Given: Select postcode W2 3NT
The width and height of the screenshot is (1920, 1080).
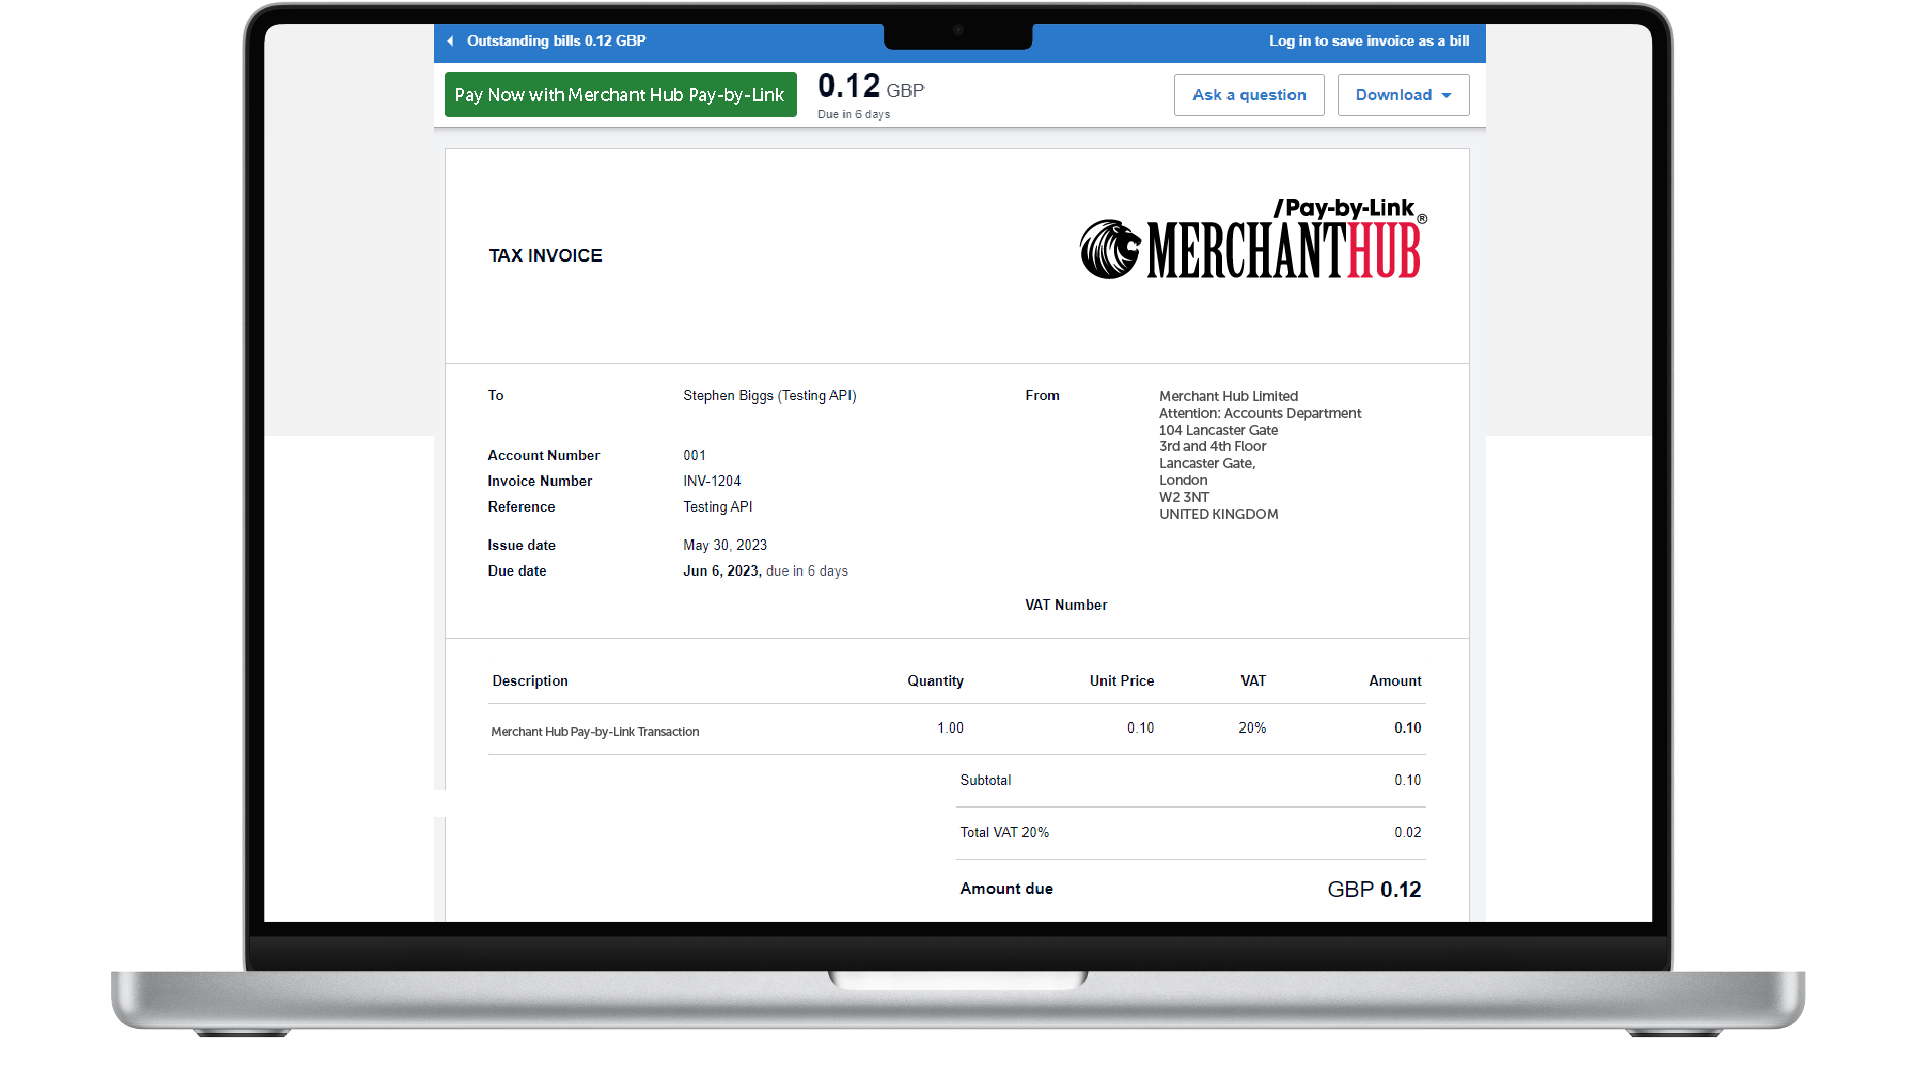Looking at the screenshot, I should [1184, 497].
